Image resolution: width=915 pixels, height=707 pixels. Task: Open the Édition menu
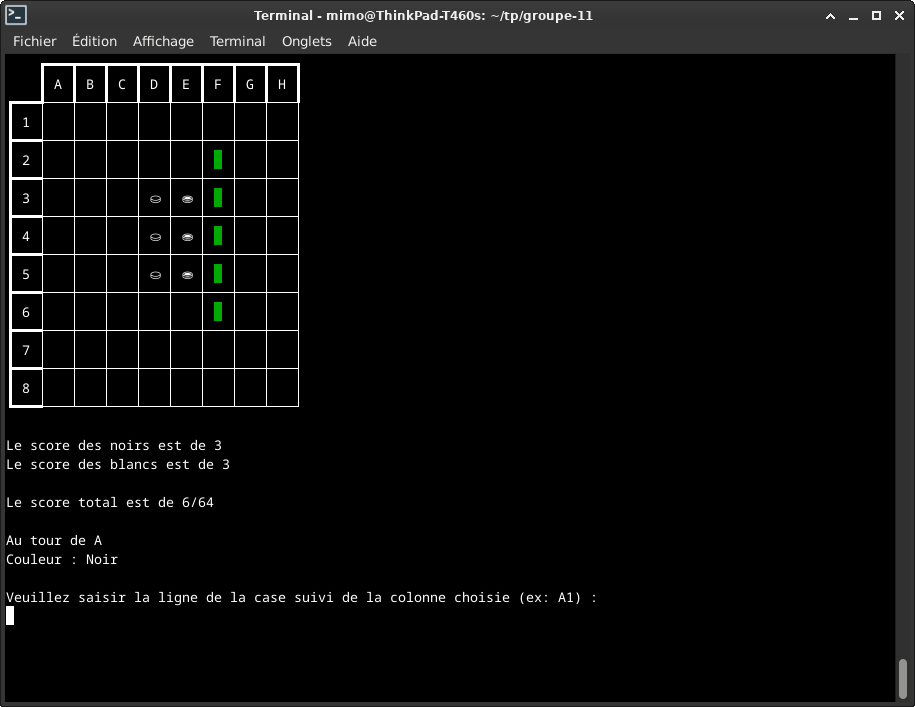(94, 41)
